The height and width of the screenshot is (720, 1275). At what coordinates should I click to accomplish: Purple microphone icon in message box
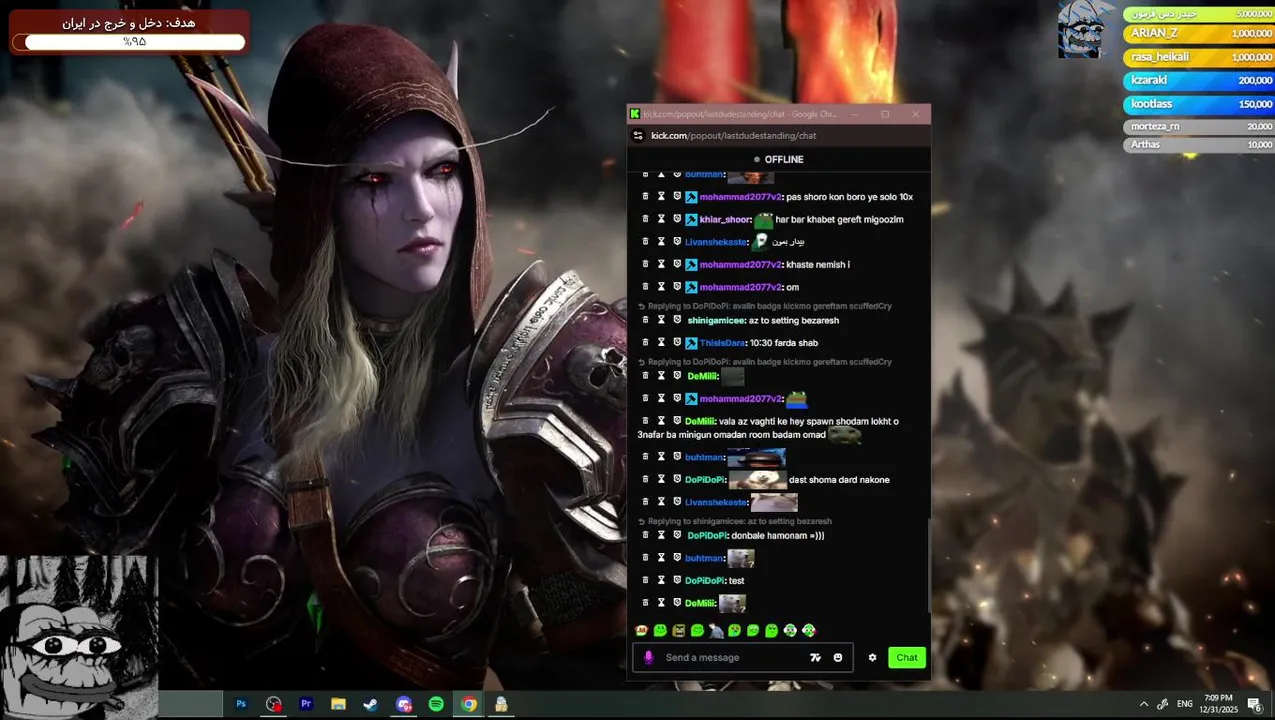pos(648,657)
